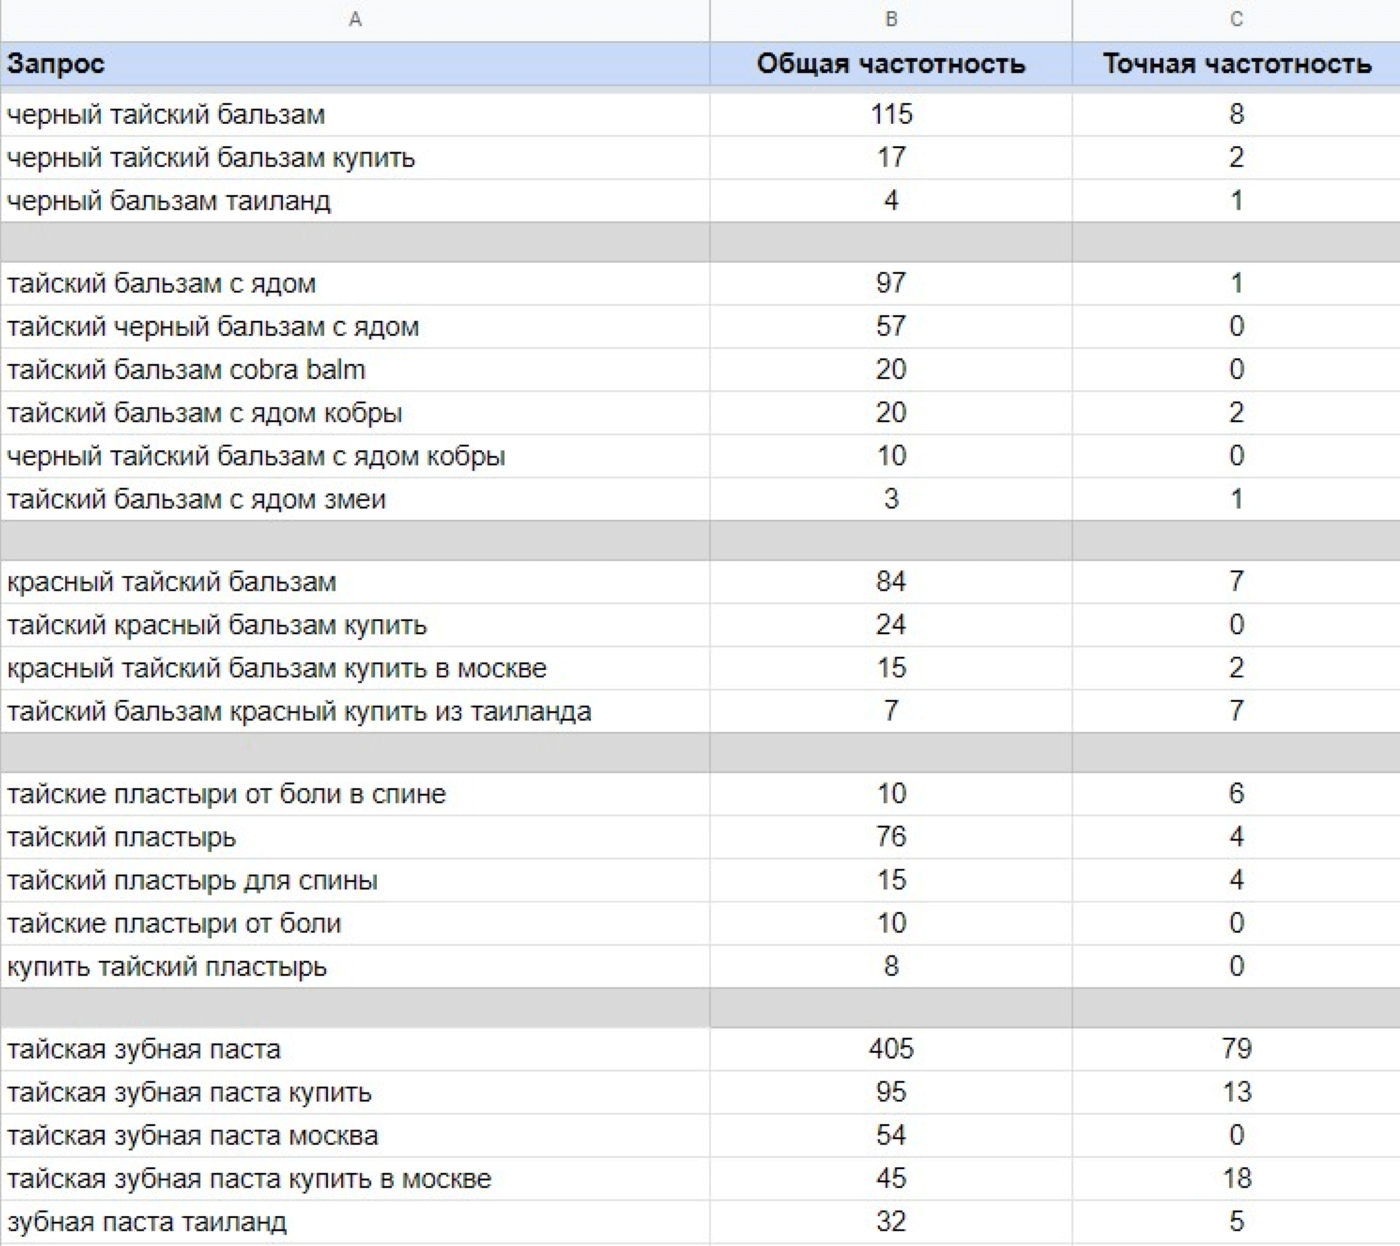Click the total frequency value 115
Image resolution: width=1400 pixels, height=1246 pixels.
click(x=890, y=114)
